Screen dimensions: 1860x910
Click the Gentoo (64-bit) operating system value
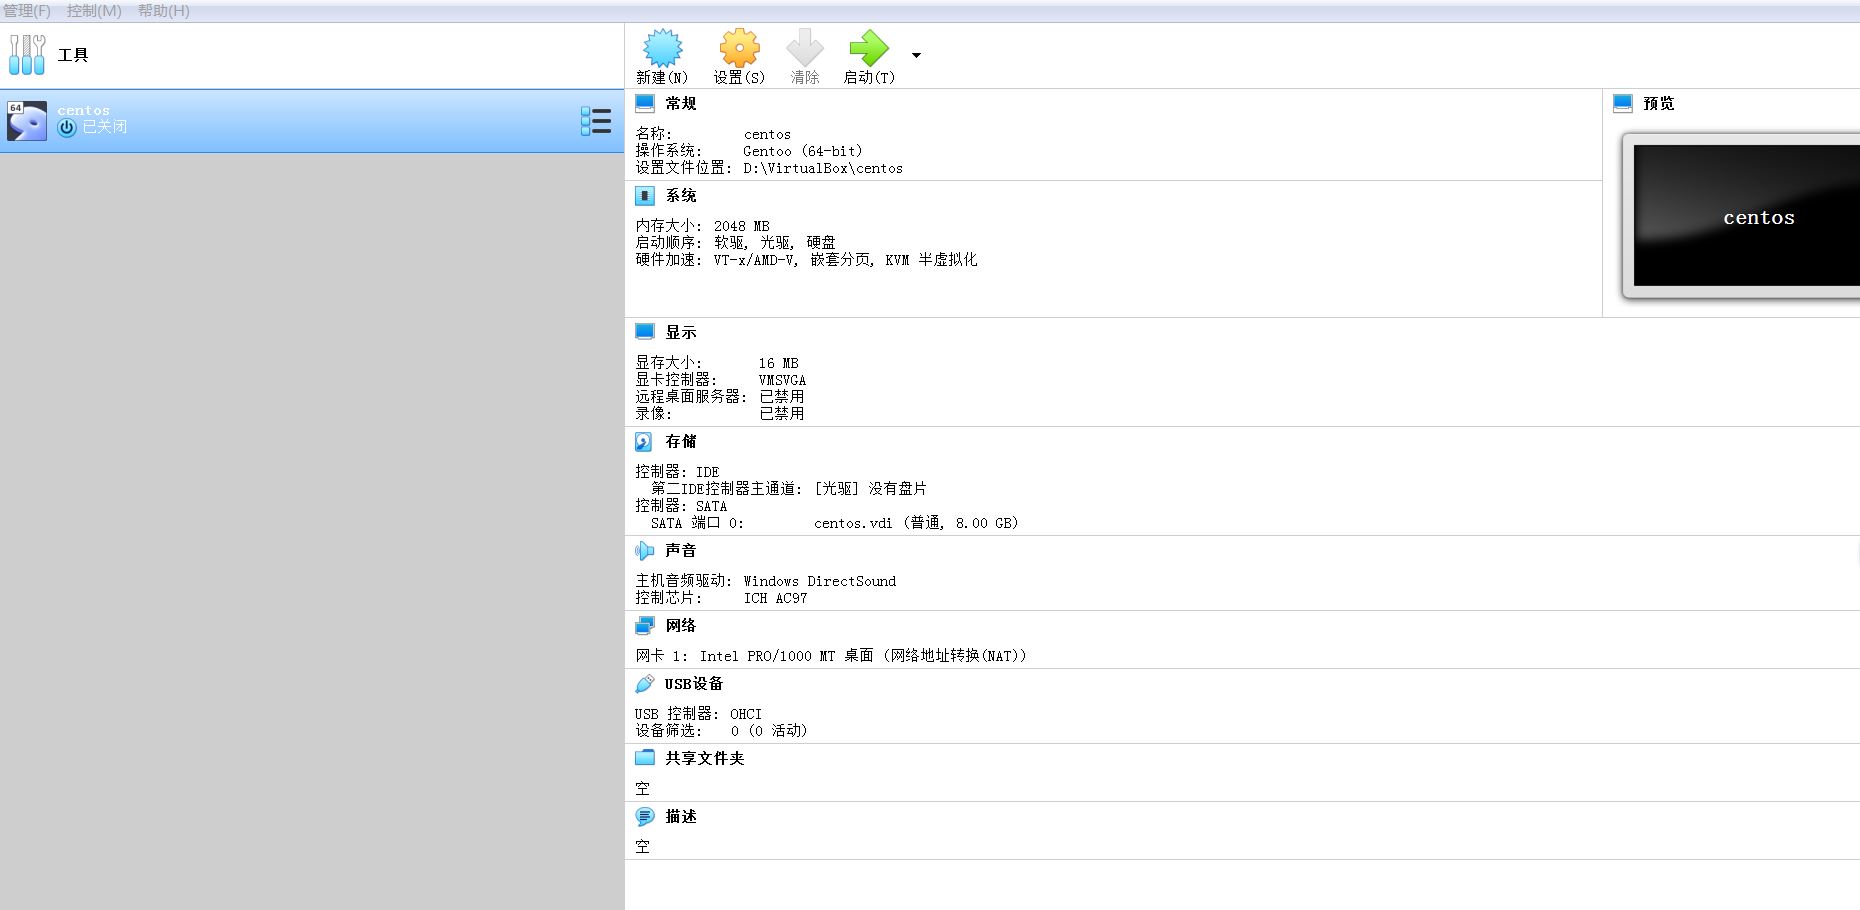[803, 151]
